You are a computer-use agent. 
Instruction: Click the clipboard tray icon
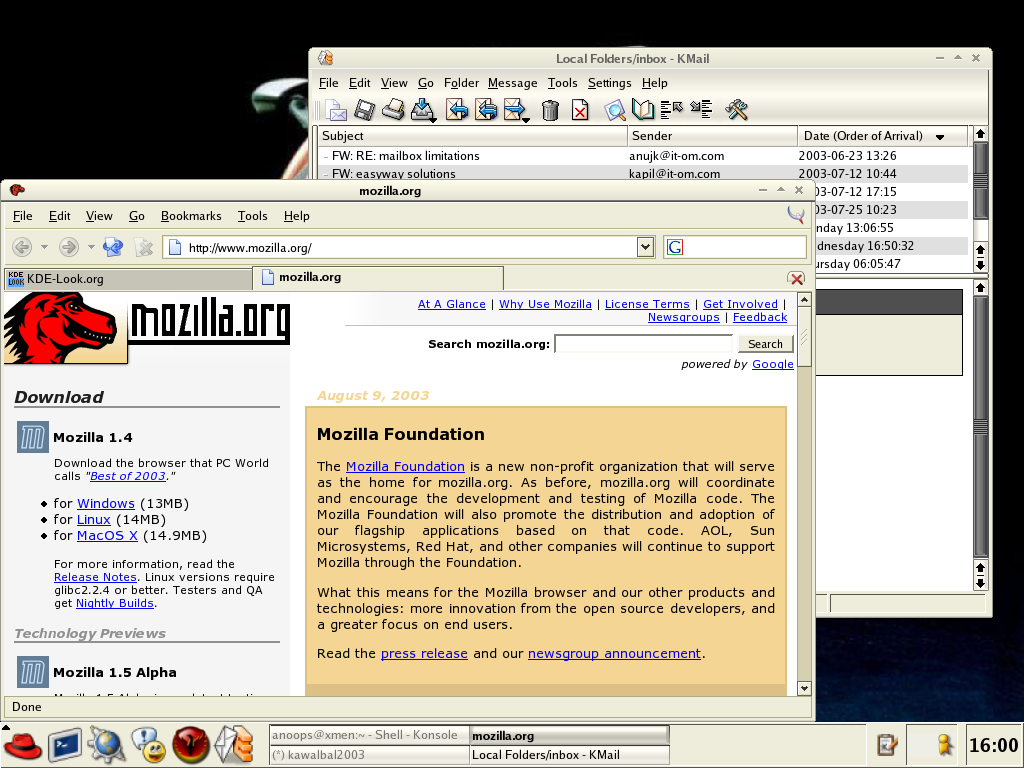click(887, 745)
